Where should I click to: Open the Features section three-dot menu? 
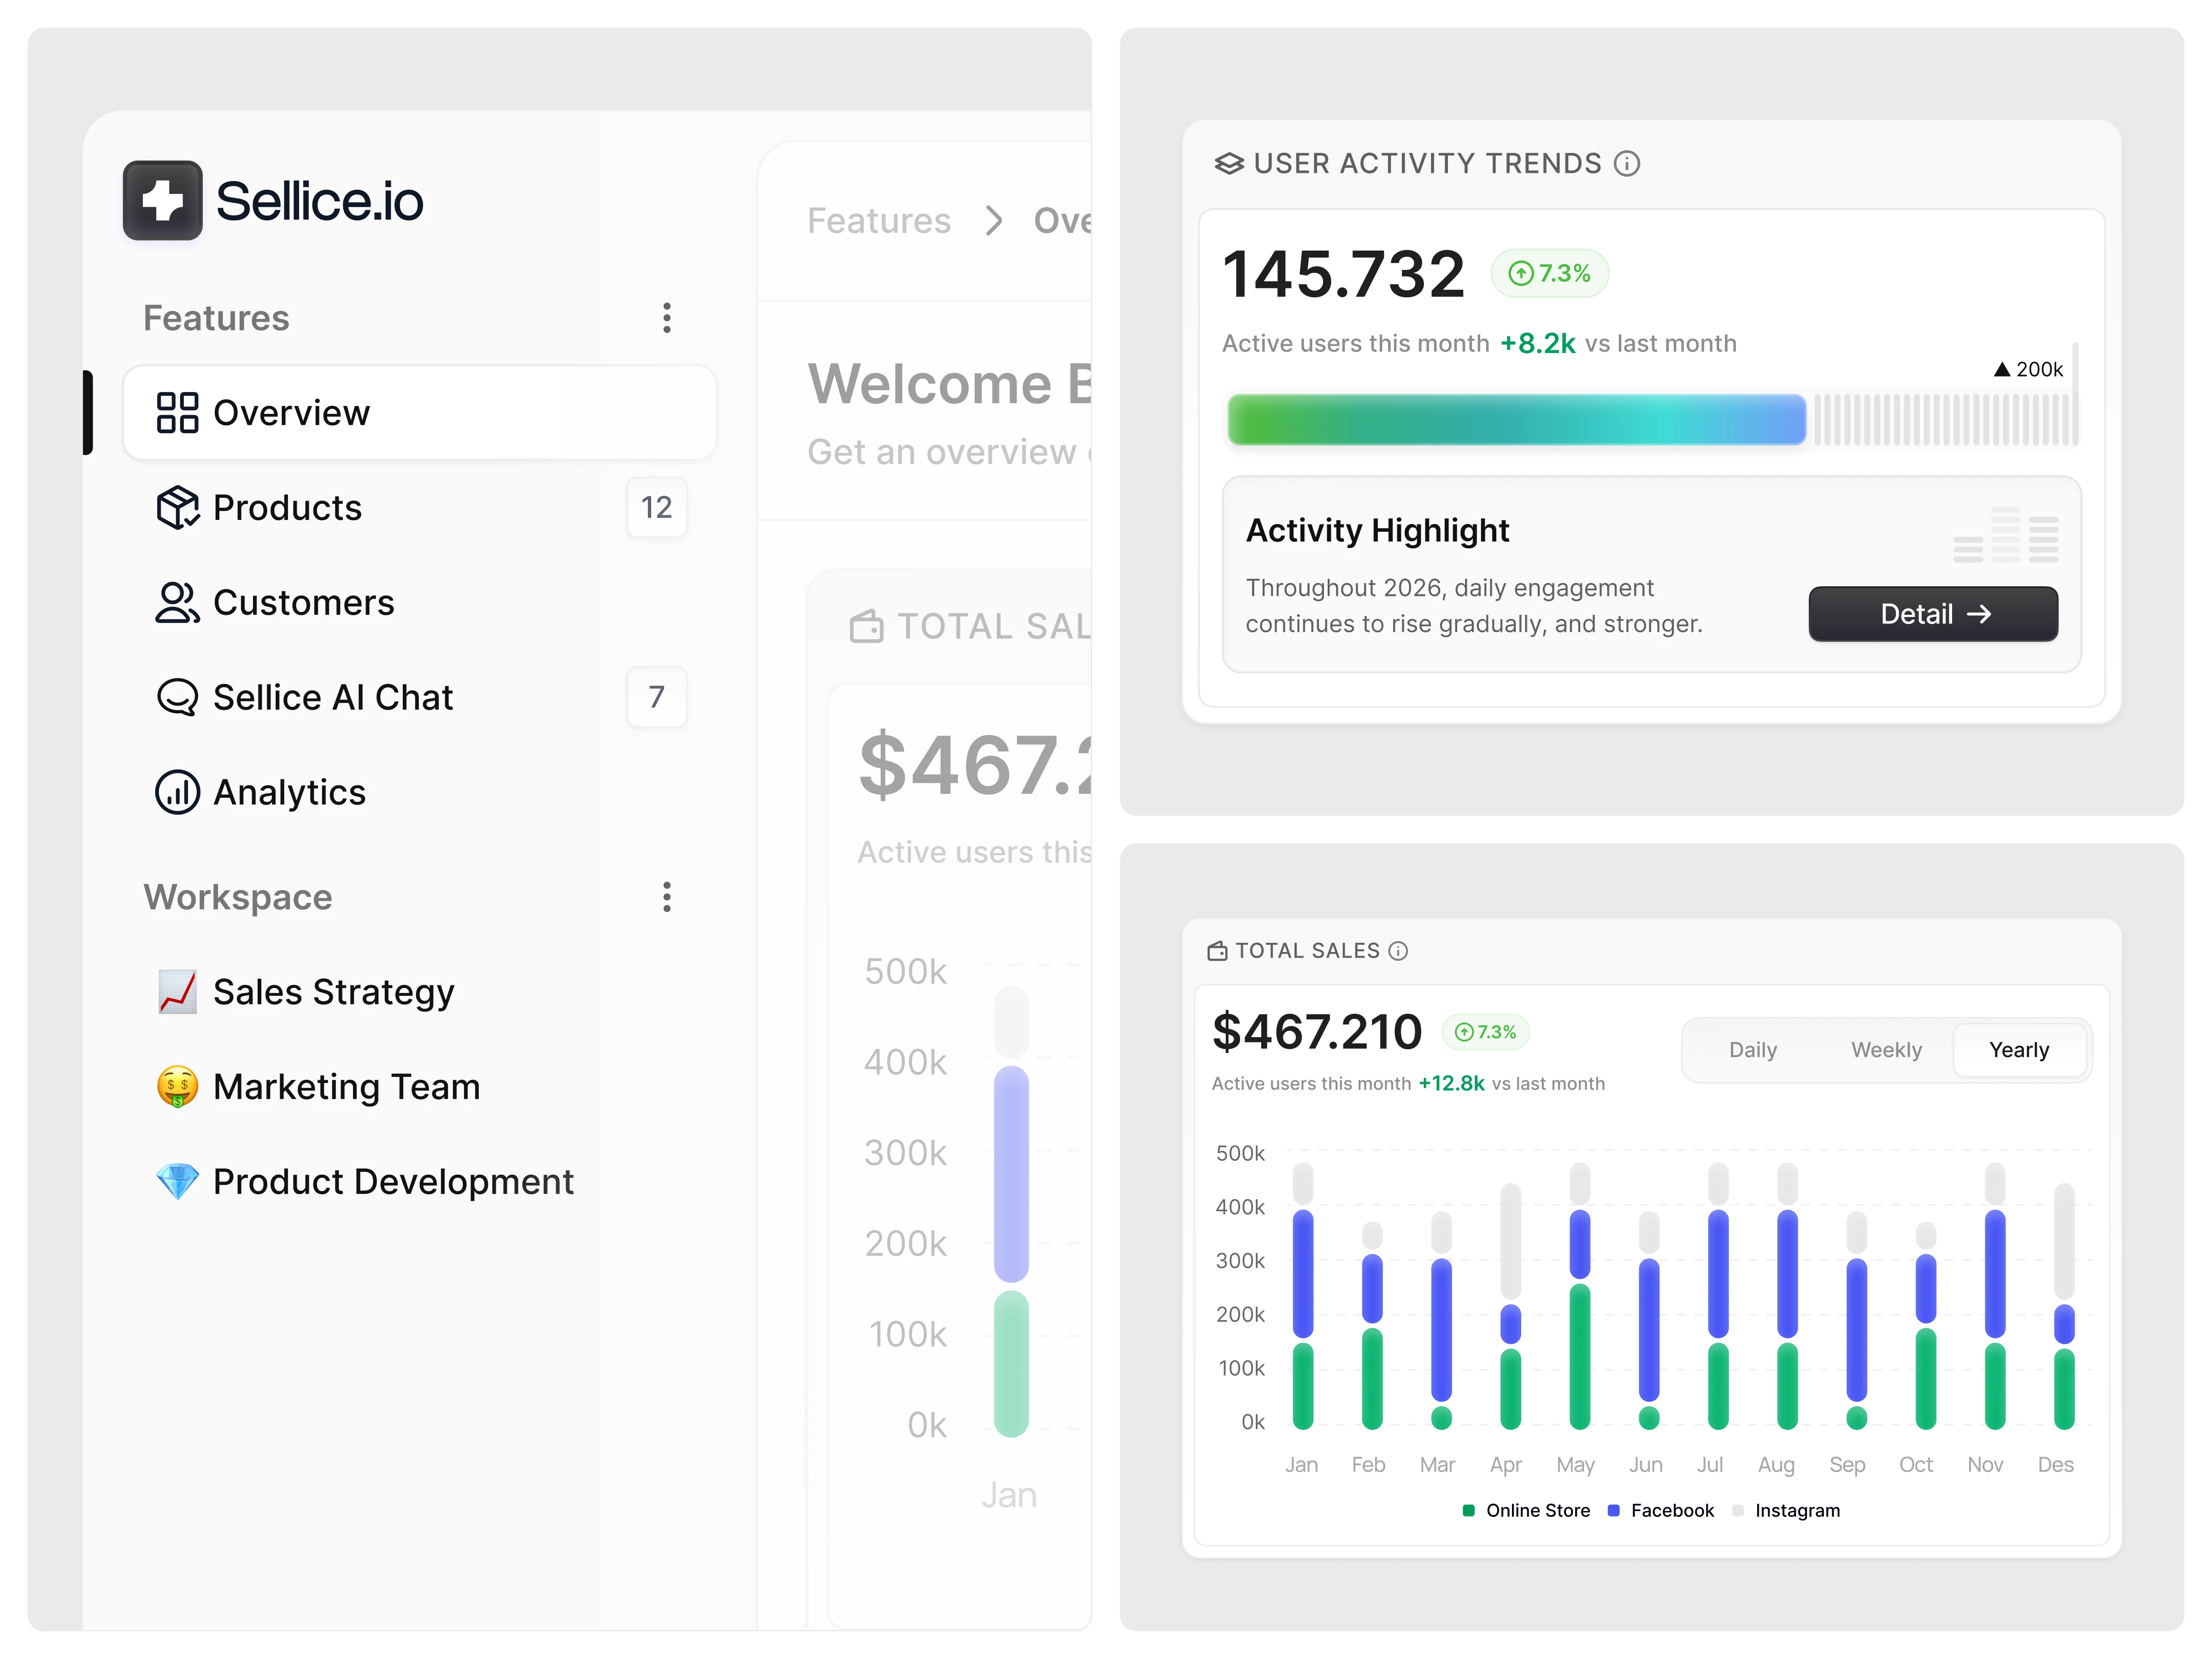(x=666, y=318)
